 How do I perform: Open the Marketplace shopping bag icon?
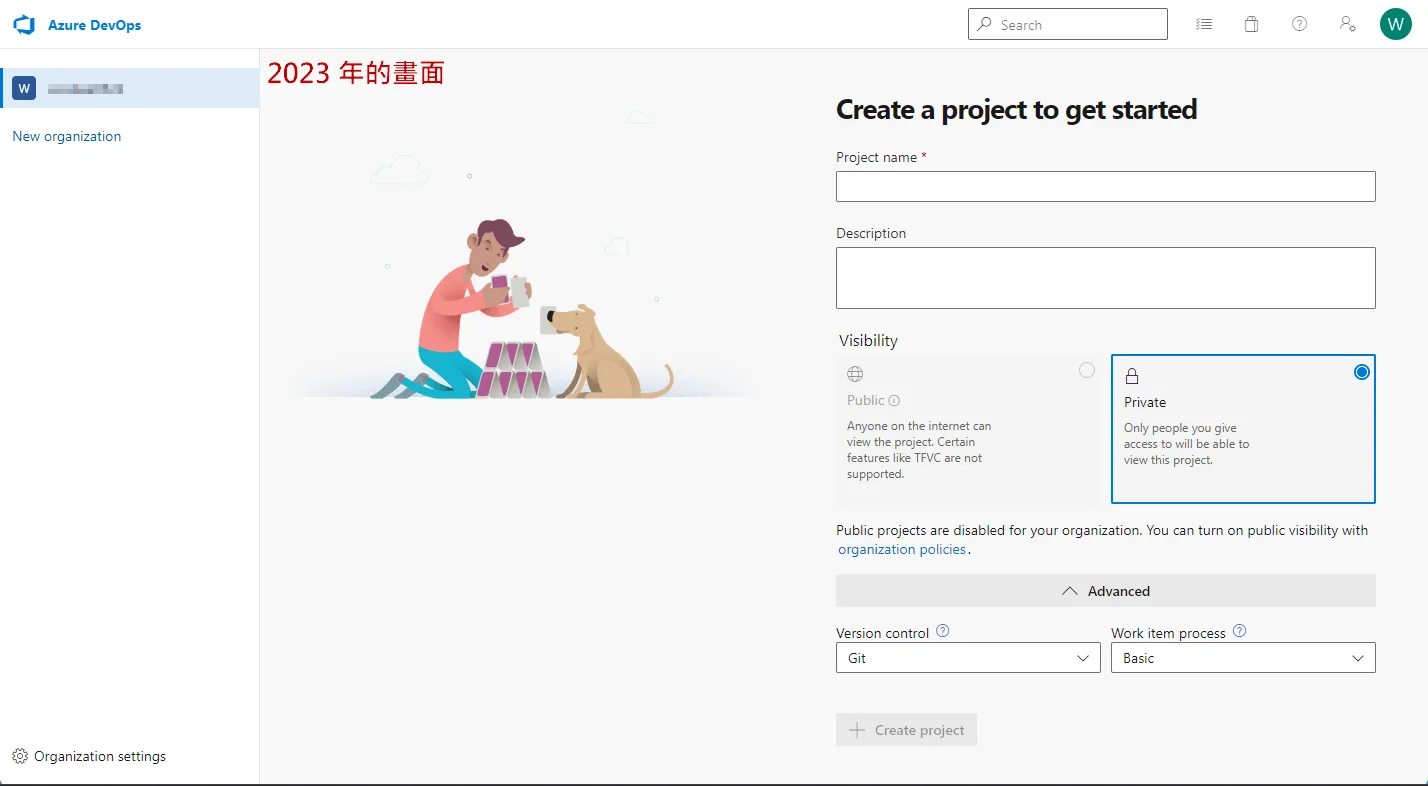pos(1251,24)
